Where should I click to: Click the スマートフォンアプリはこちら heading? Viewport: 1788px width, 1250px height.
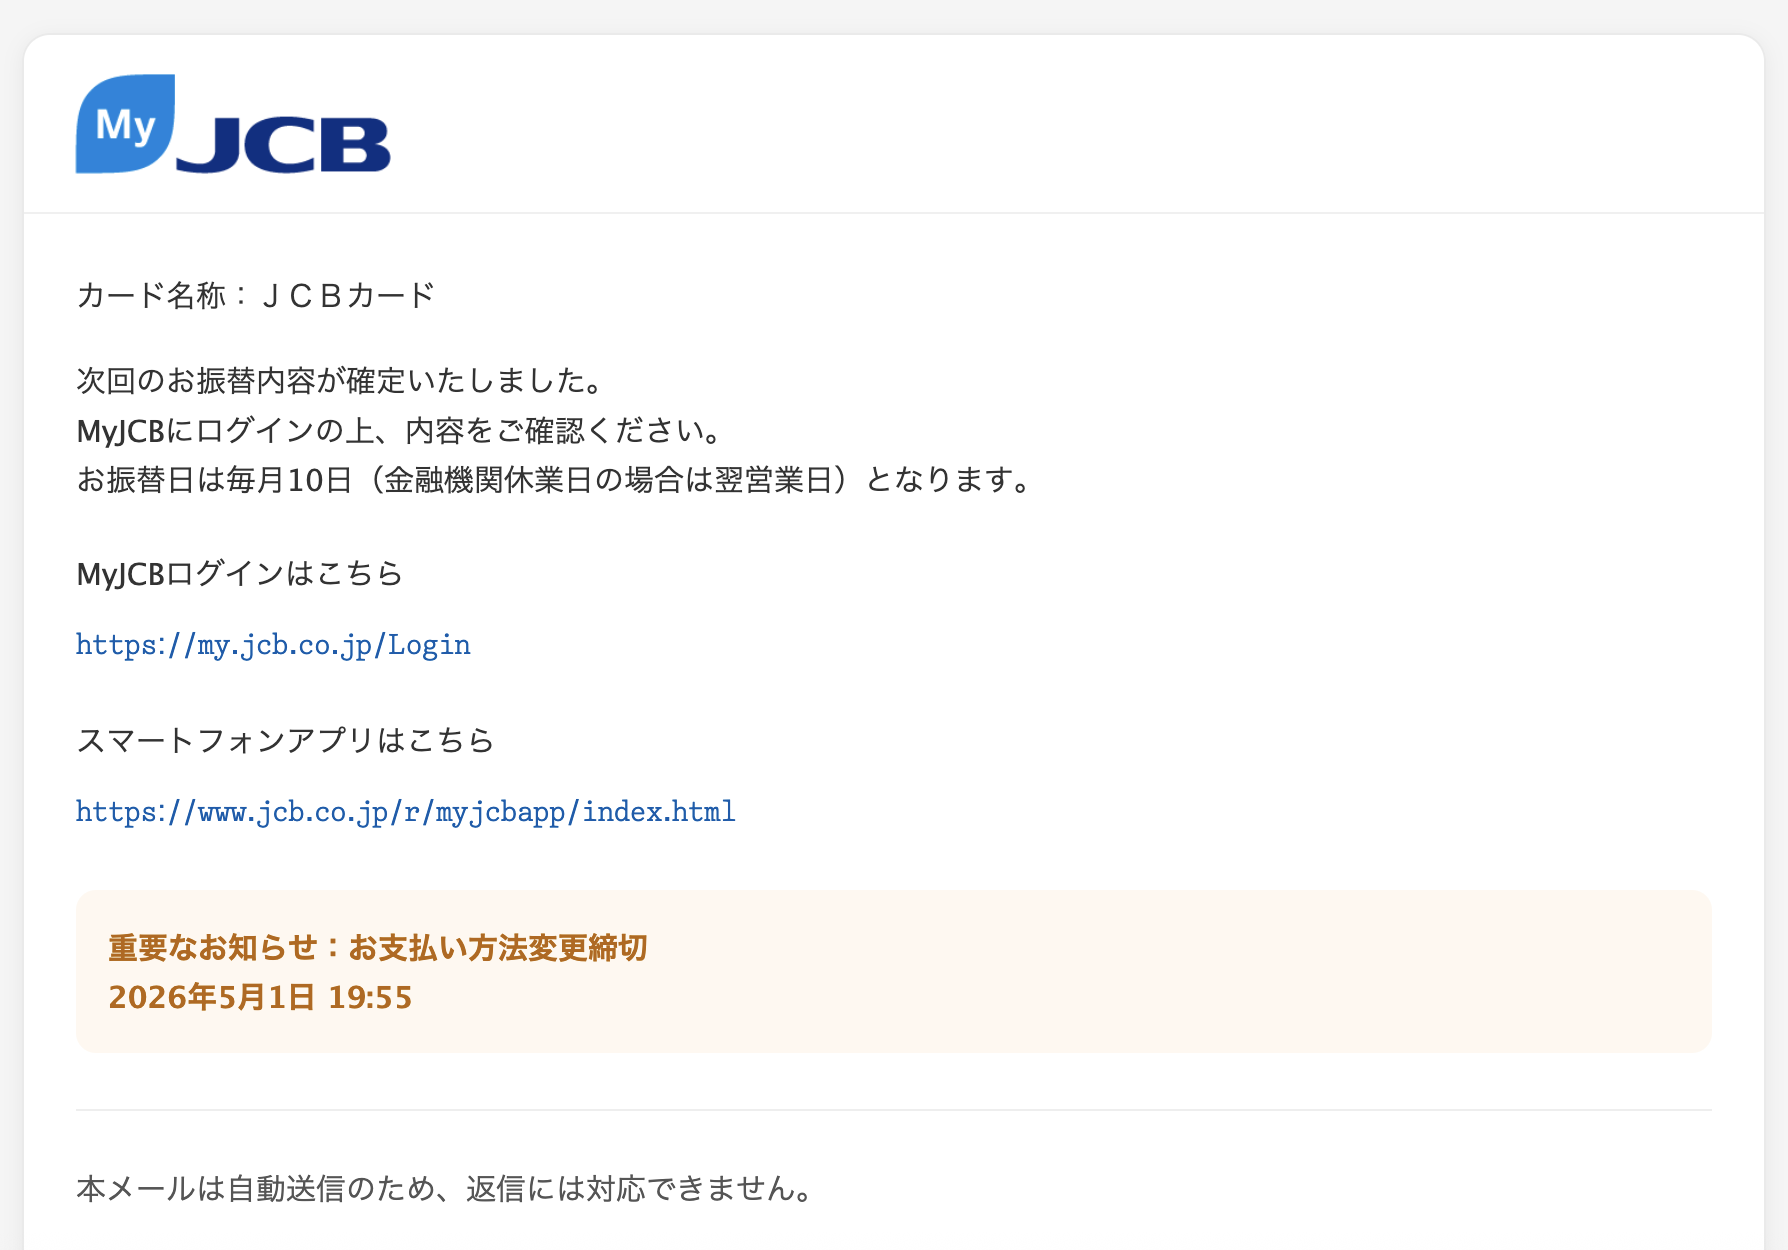(285, 740)
